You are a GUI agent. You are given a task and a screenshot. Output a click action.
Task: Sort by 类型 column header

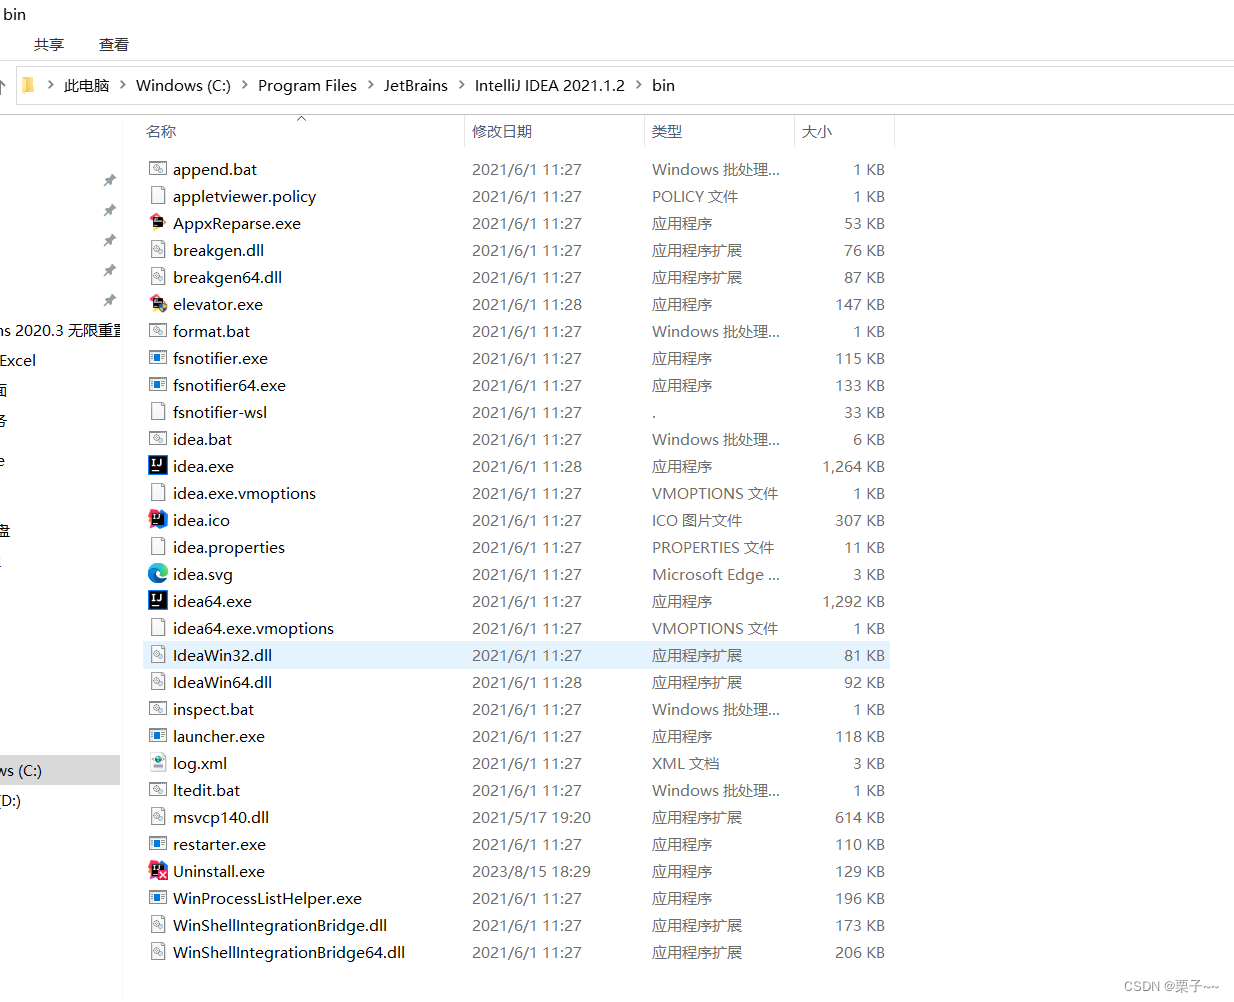pyautogui.click(x=667, y=132)
